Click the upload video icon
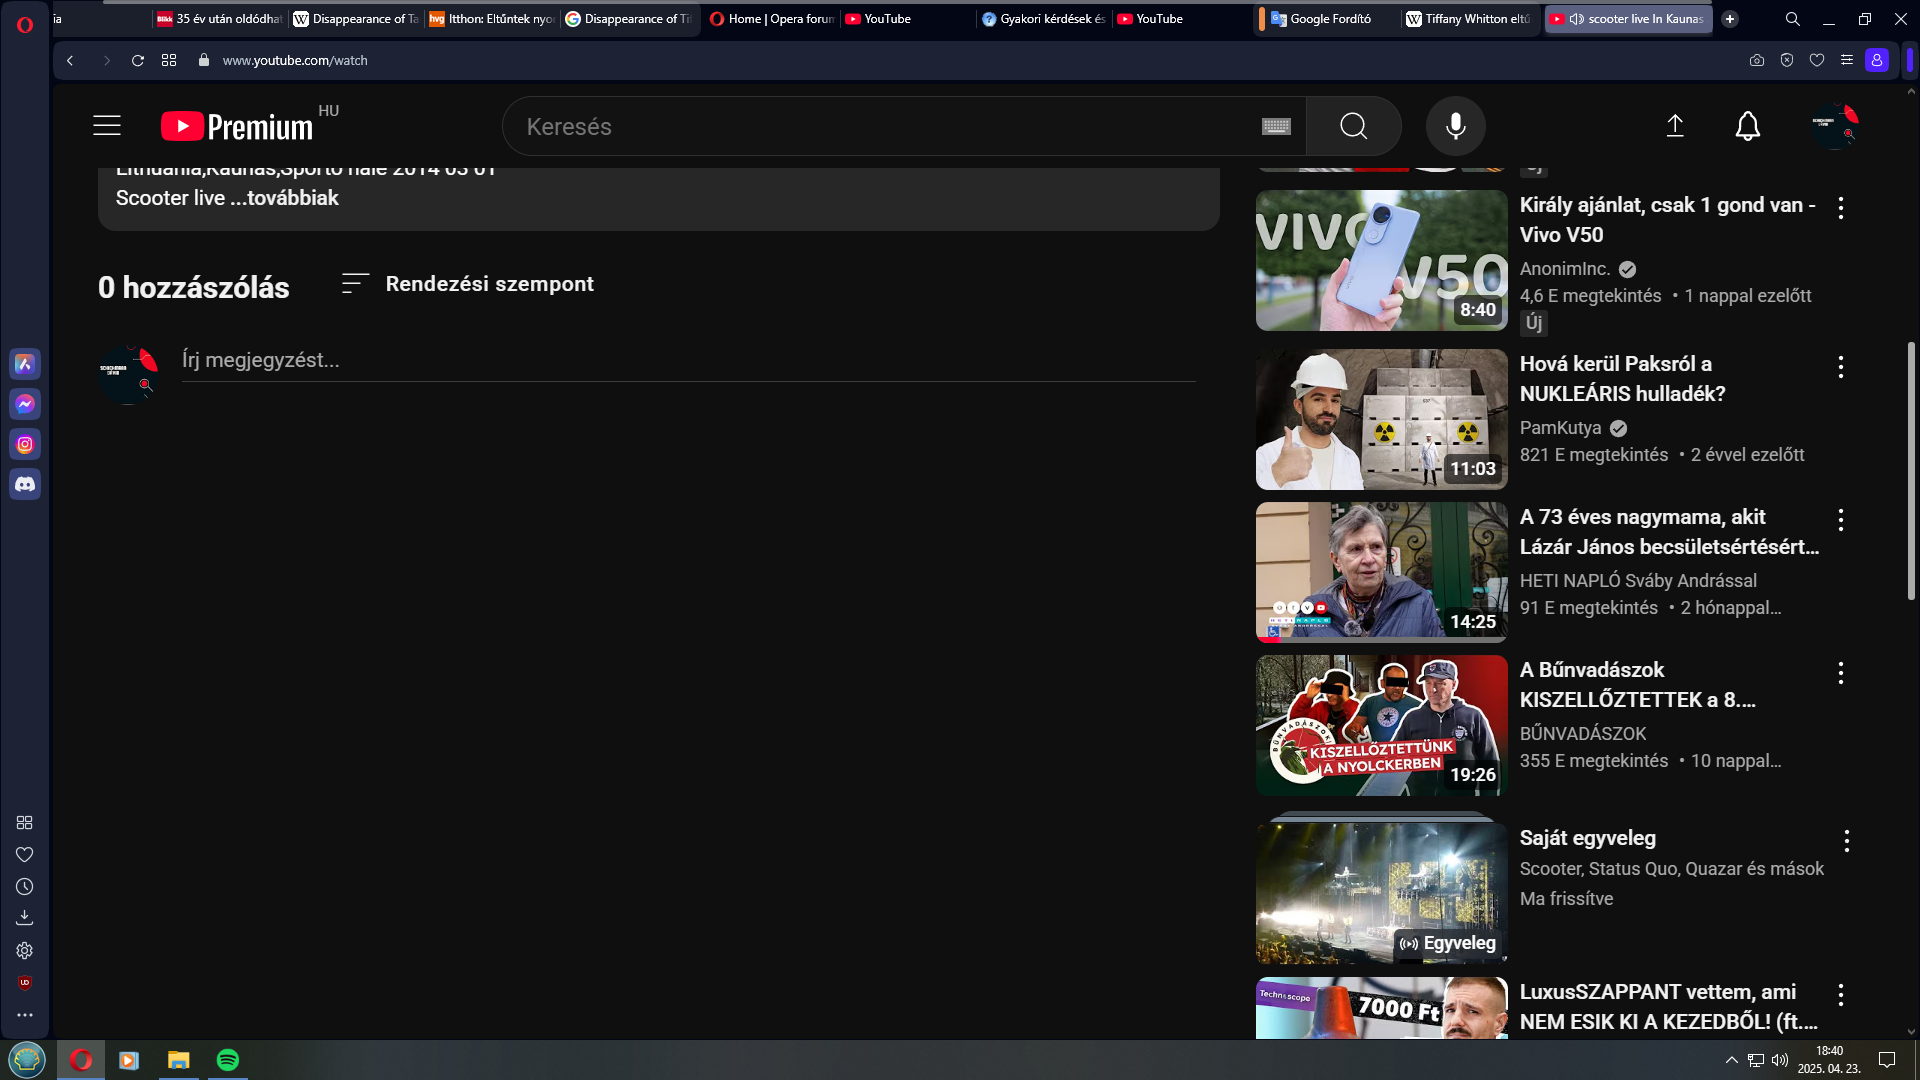 point(1675,126)
